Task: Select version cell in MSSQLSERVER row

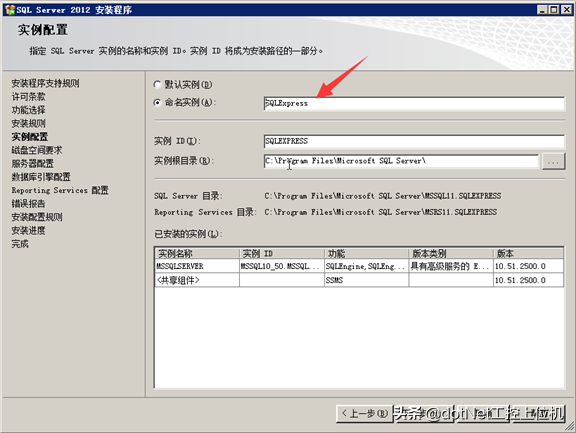Action: point(528,266)
